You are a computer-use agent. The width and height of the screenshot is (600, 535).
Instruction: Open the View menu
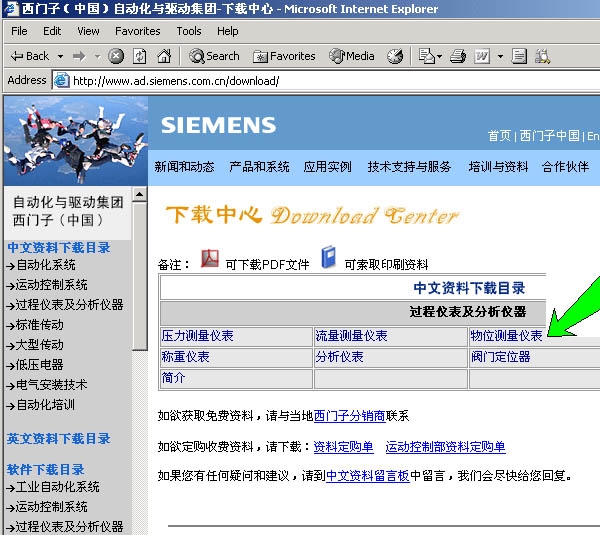click(x=88, y=31)
